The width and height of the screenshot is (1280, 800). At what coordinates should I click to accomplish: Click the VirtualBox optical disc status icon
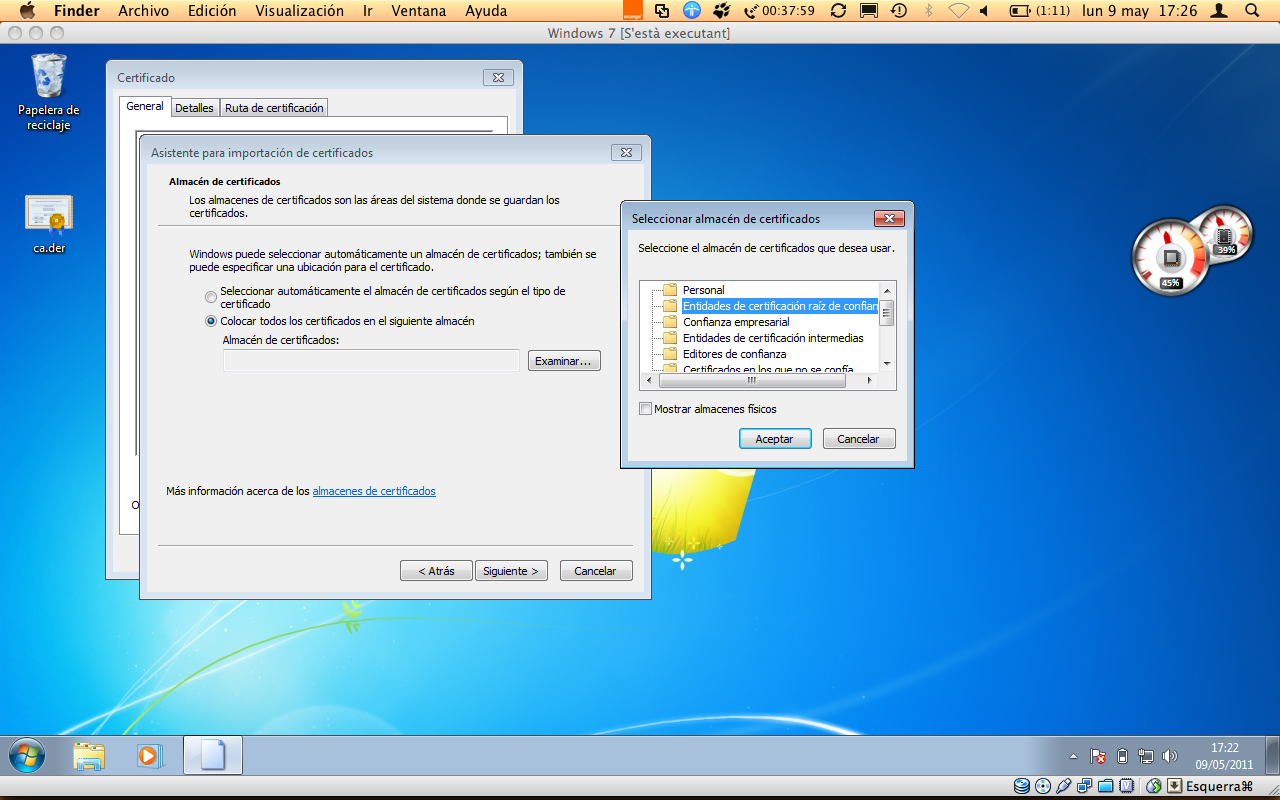click(1044, 786)
